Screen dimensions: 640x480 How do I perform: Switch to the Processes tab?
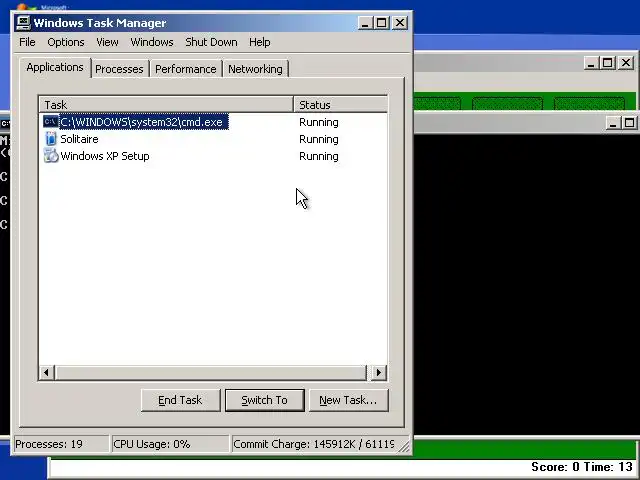pos(119,69)
